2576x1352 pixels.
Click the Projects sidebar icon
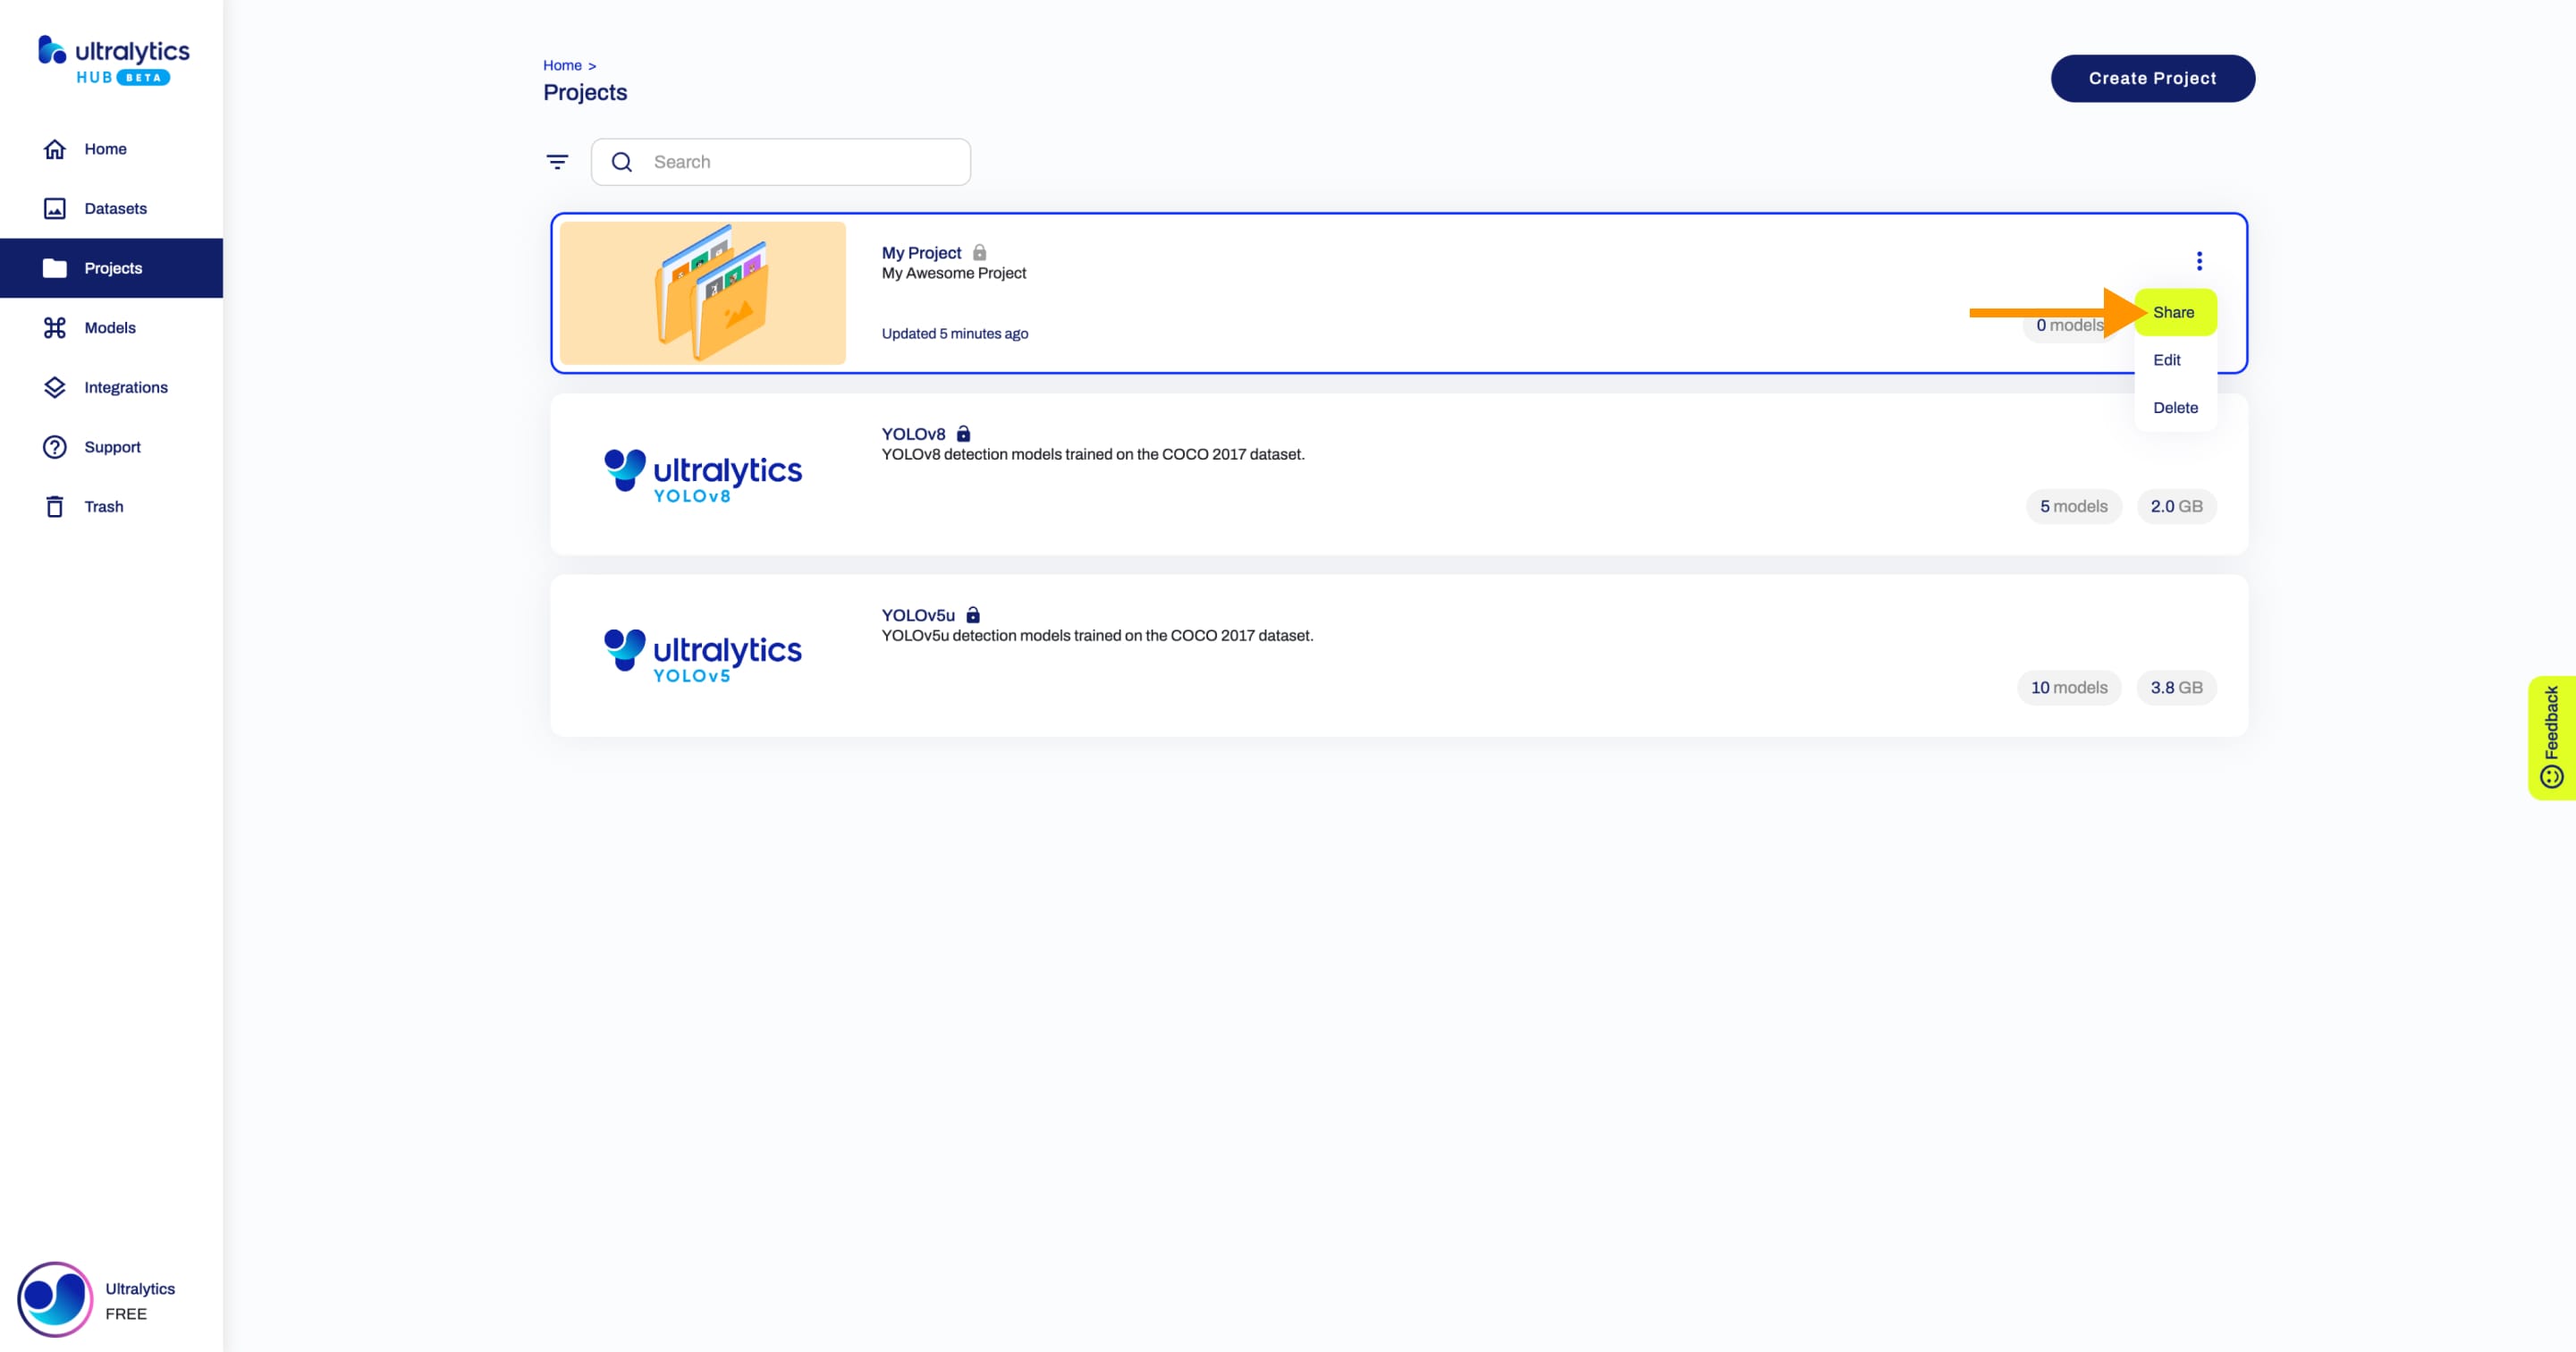[x=53, y=267]
